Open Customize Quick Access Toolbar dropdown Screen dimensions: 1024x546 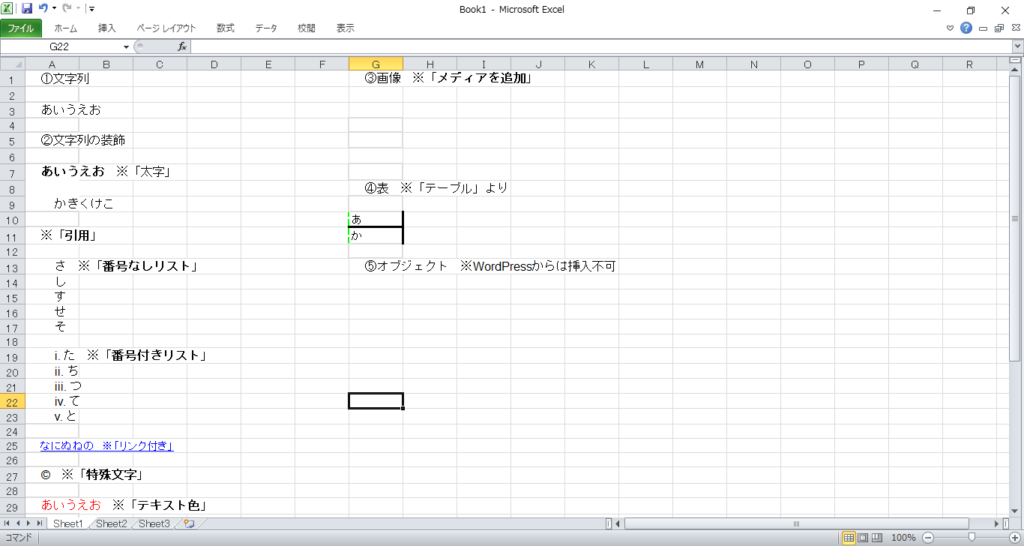click(x=92, y=9)
